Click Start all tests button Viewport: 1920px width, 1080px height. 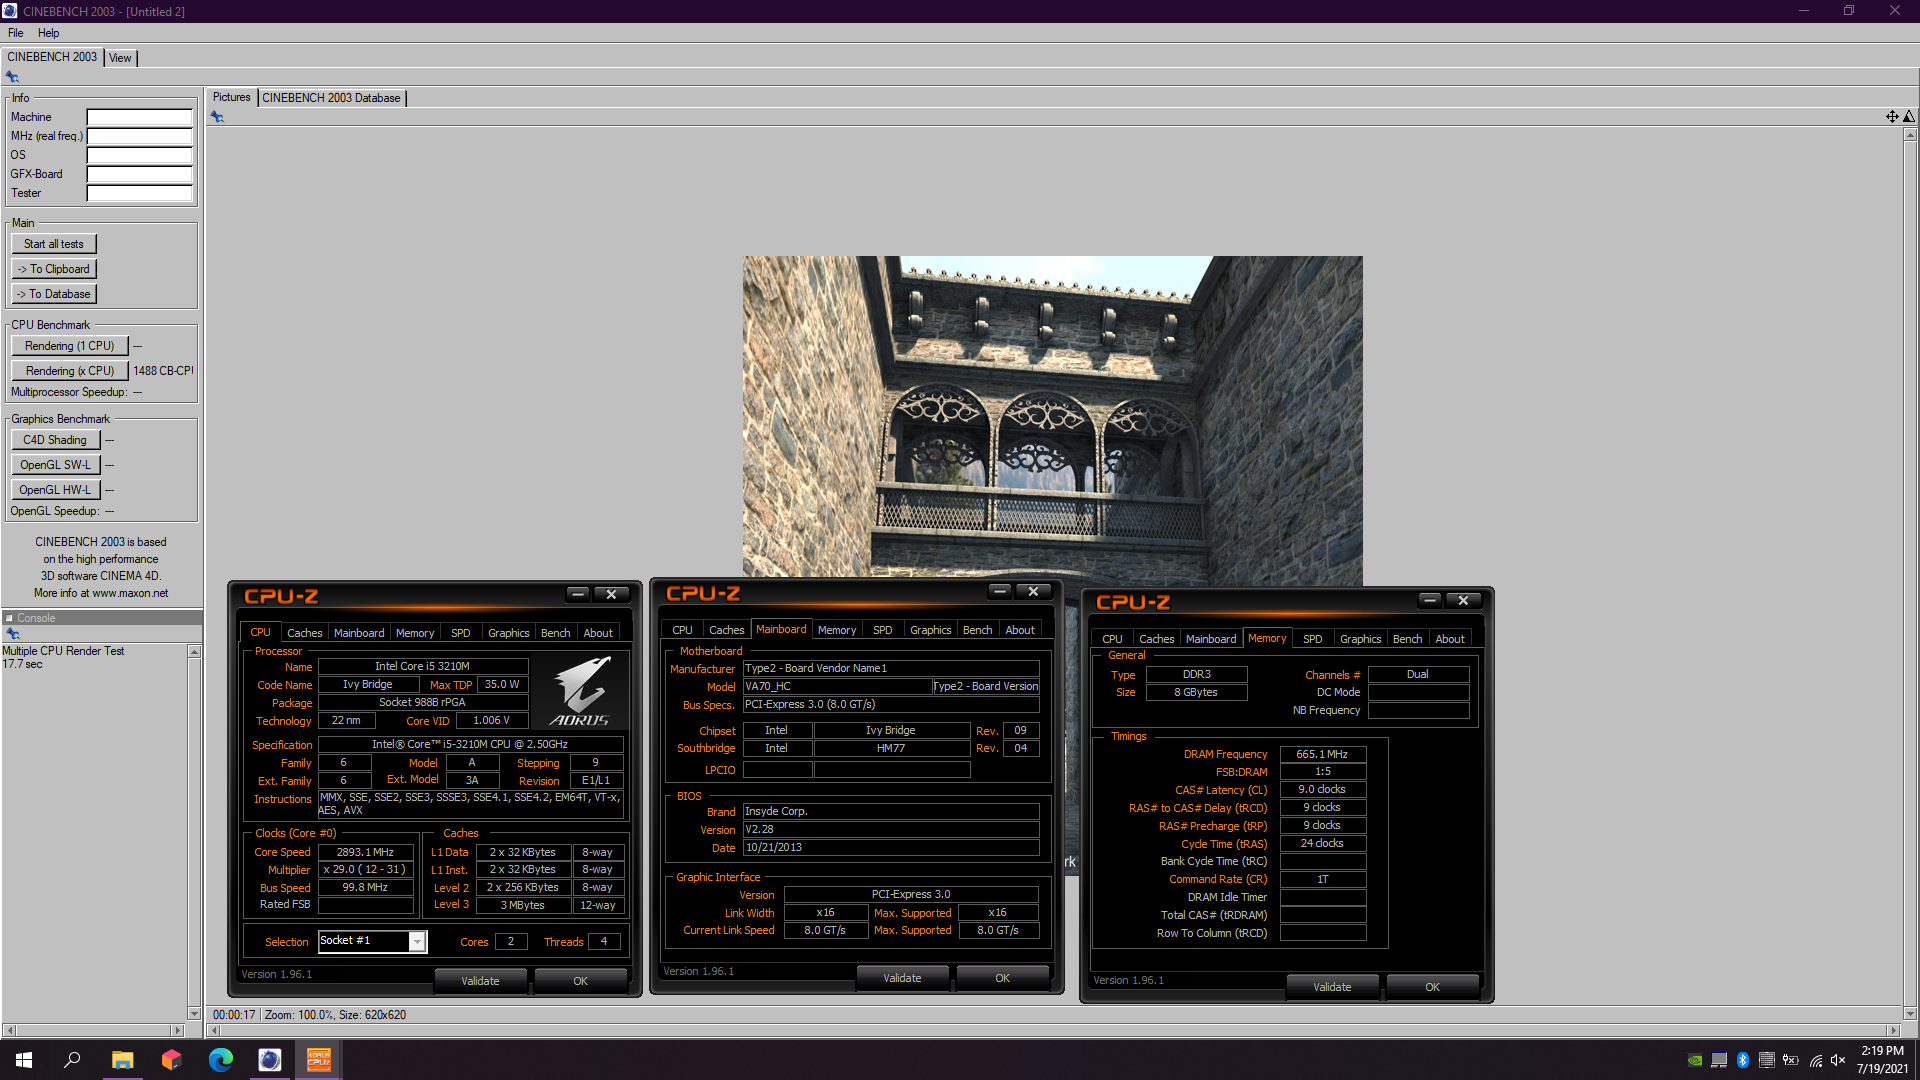click(x=54, y=244)
